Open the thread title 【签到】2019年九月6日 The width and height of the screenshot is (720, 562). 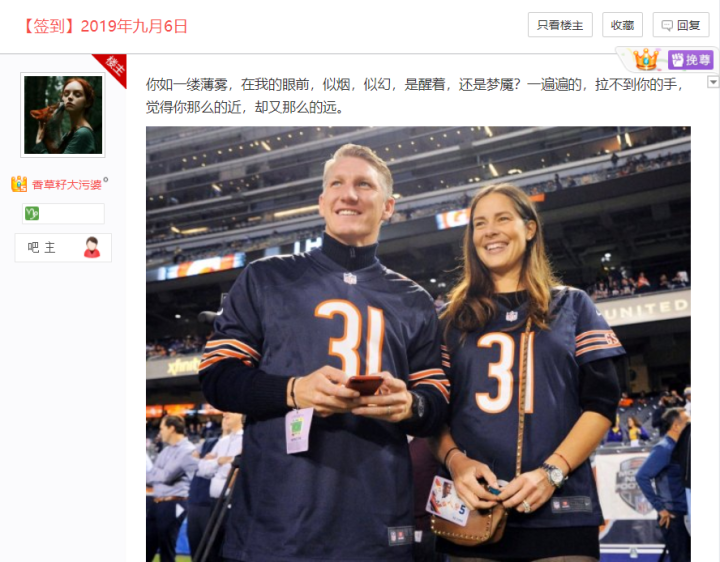click(x=104, y=26)
